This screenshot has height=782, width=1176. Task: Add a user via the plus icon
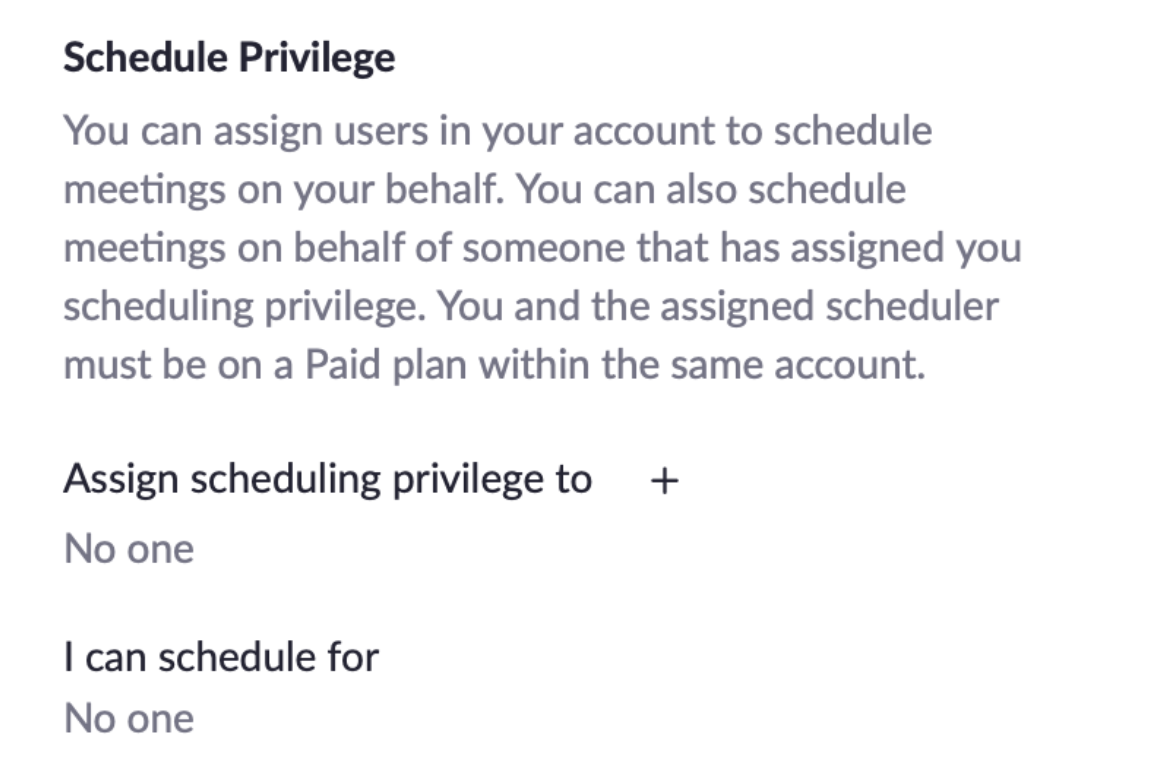tap(664, 481)
